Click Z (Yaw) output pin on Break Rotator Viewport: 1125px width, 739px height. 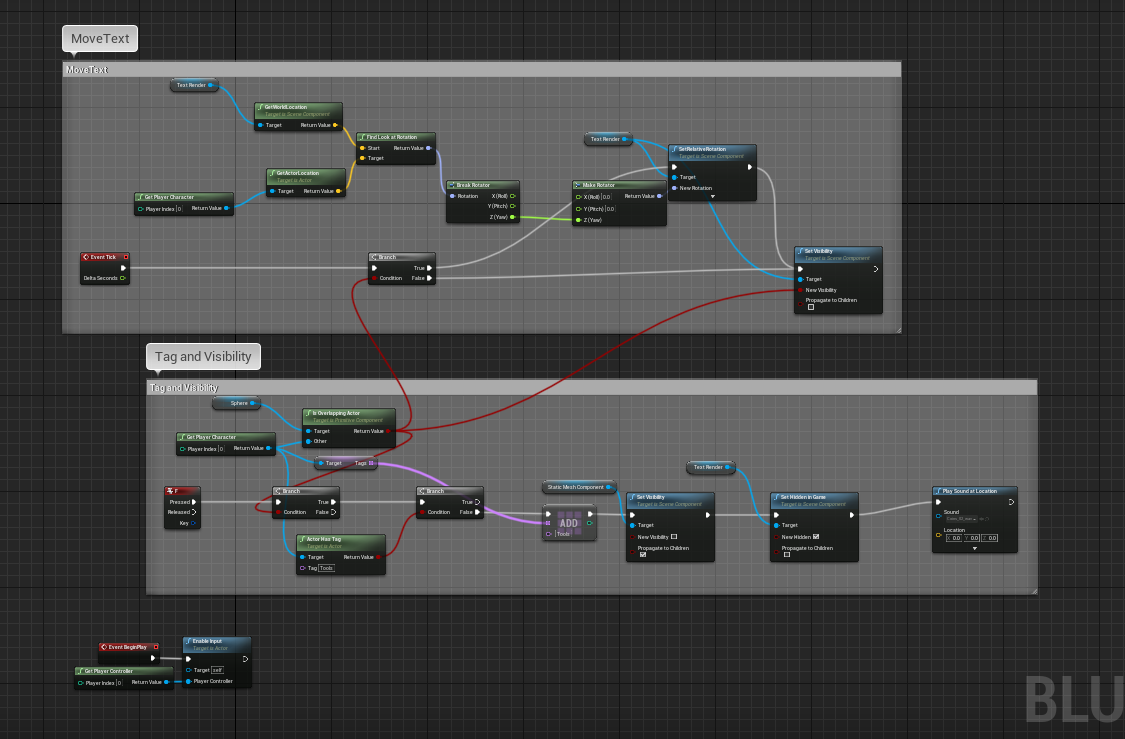coord(513,217)
